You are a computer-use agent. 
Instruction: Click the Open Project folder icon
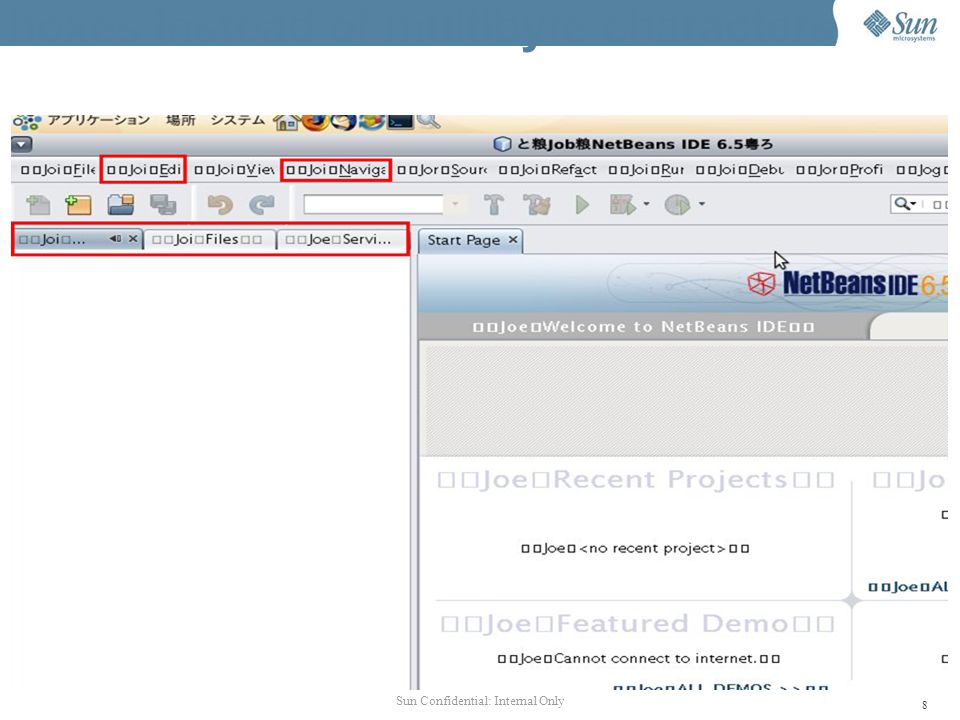point(121,204)
